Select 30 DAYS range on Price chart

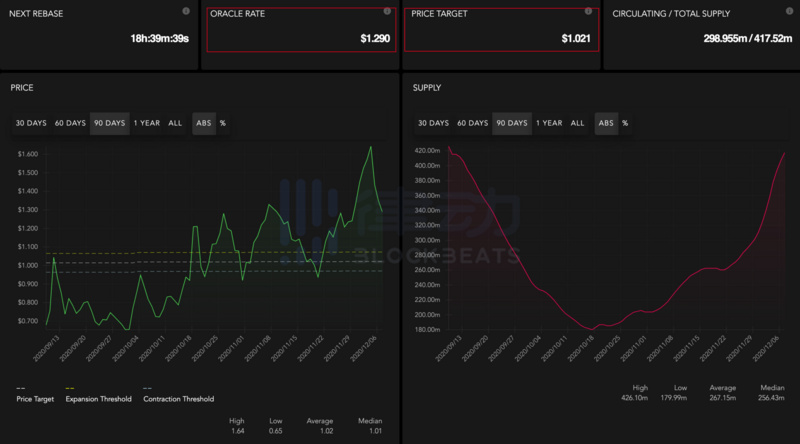point(30,123)
